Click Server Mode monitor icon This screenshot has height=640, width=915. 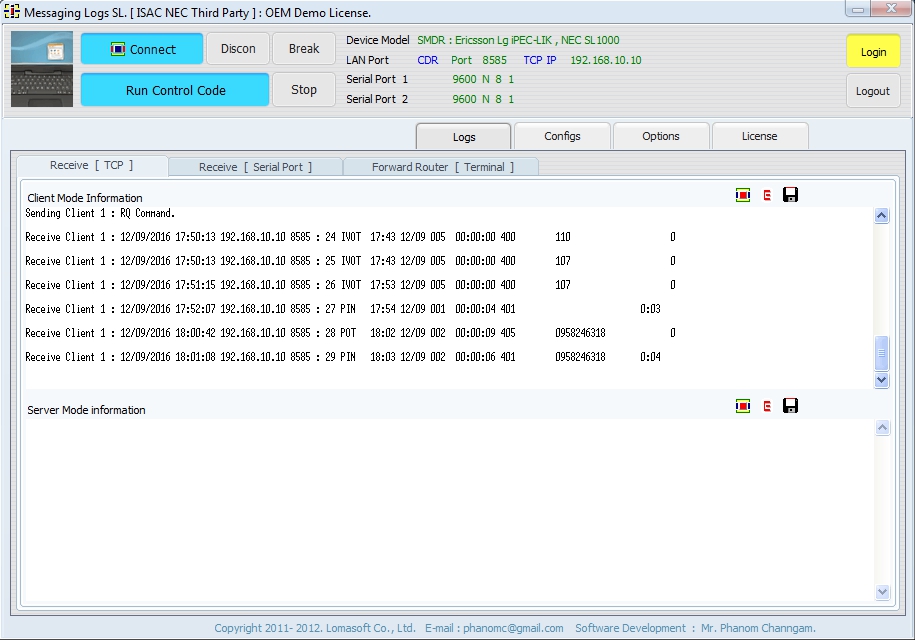(743, 406)
